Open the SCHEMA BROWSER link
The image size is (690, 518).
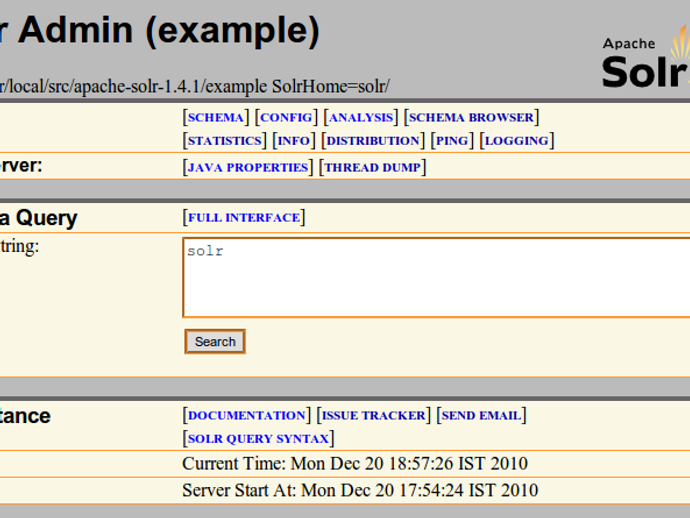coord(471,118)
